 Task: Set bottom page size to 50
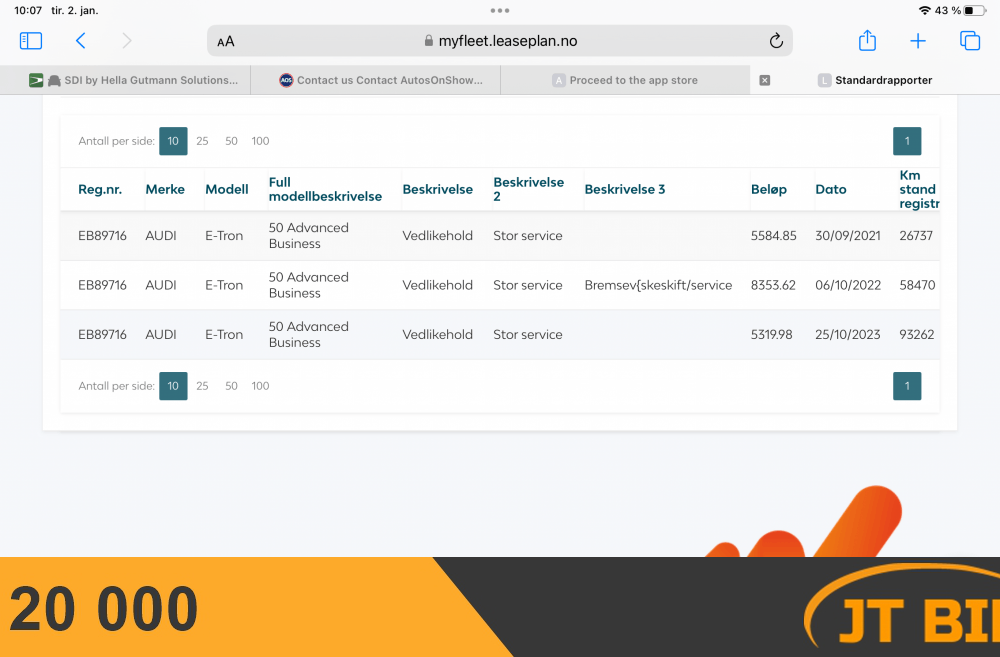point(232,386)
